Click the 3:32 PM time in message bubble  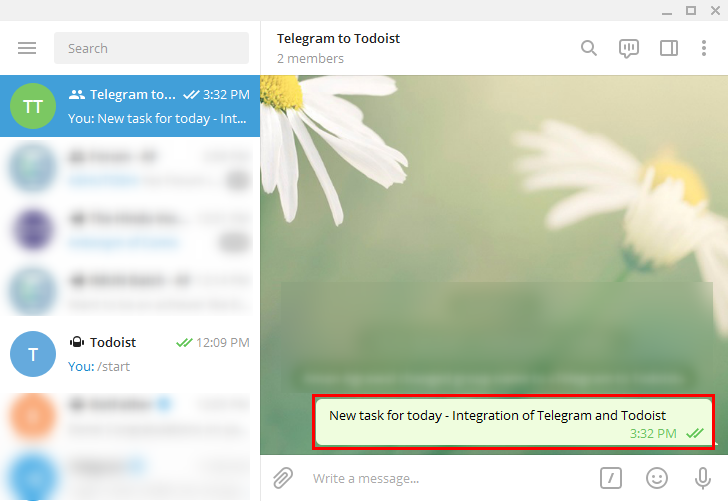point(653,434)
